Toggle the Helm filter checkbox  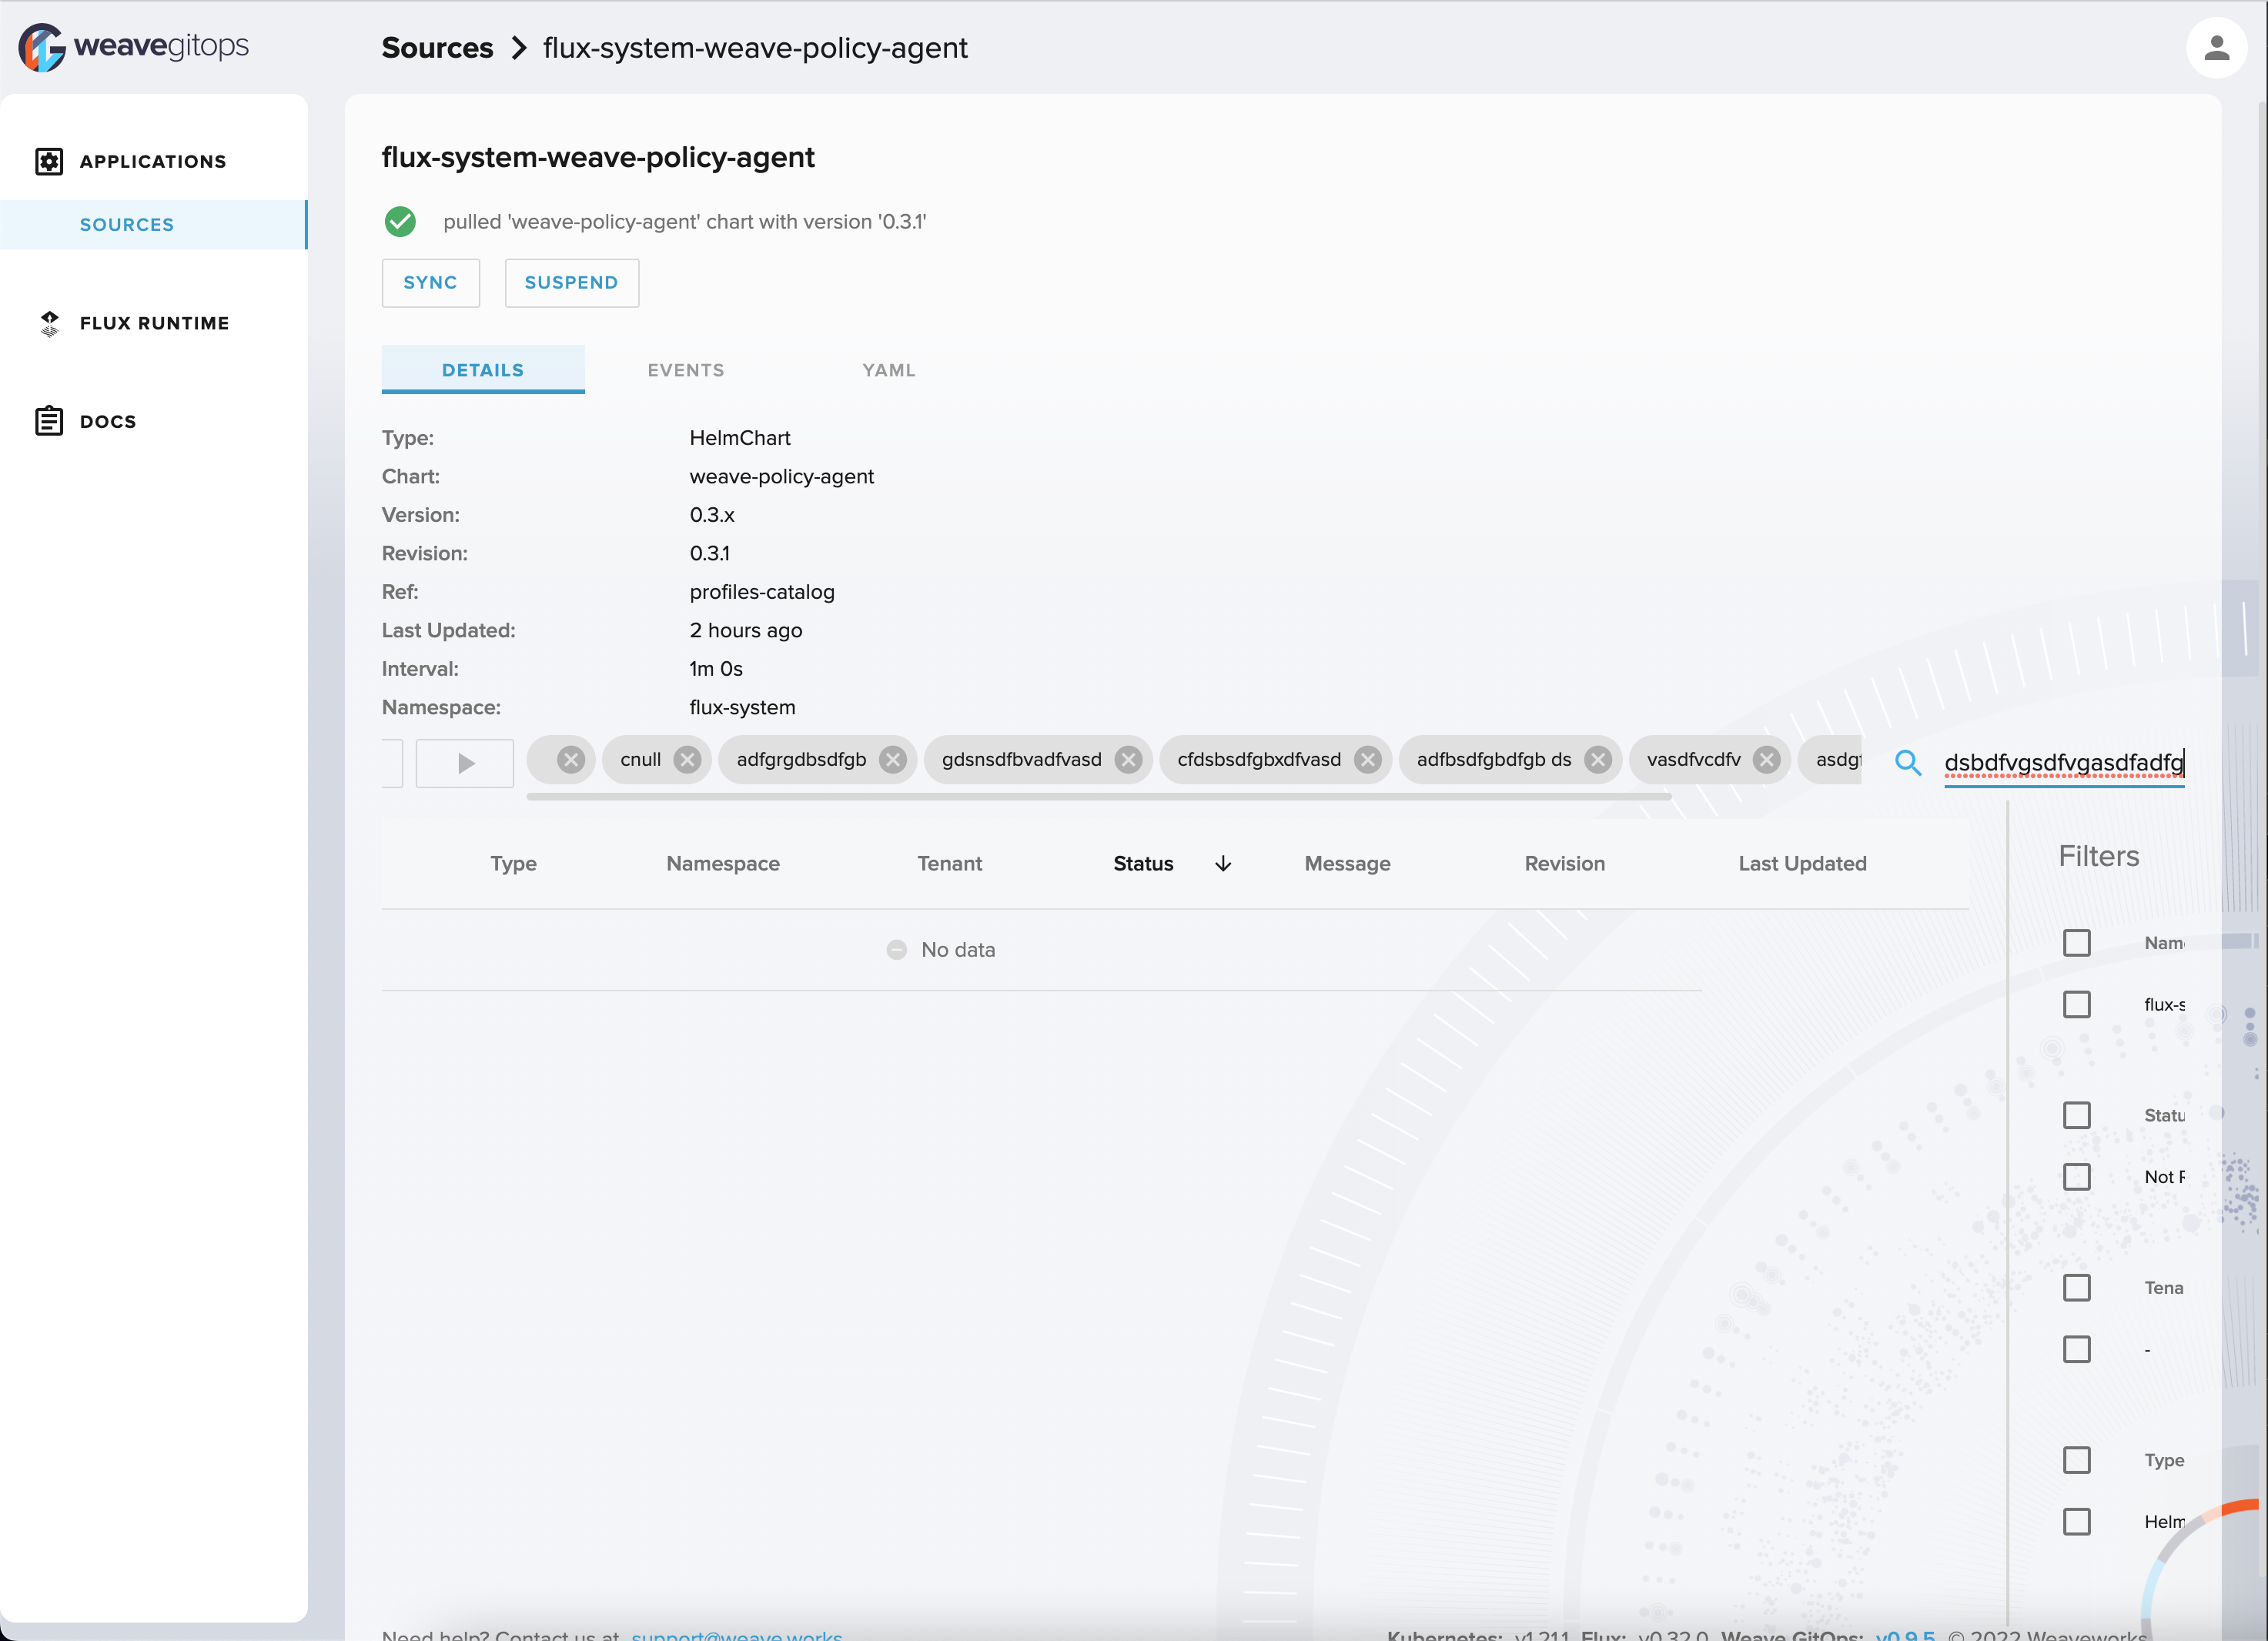click(x=2077, y=1522)
